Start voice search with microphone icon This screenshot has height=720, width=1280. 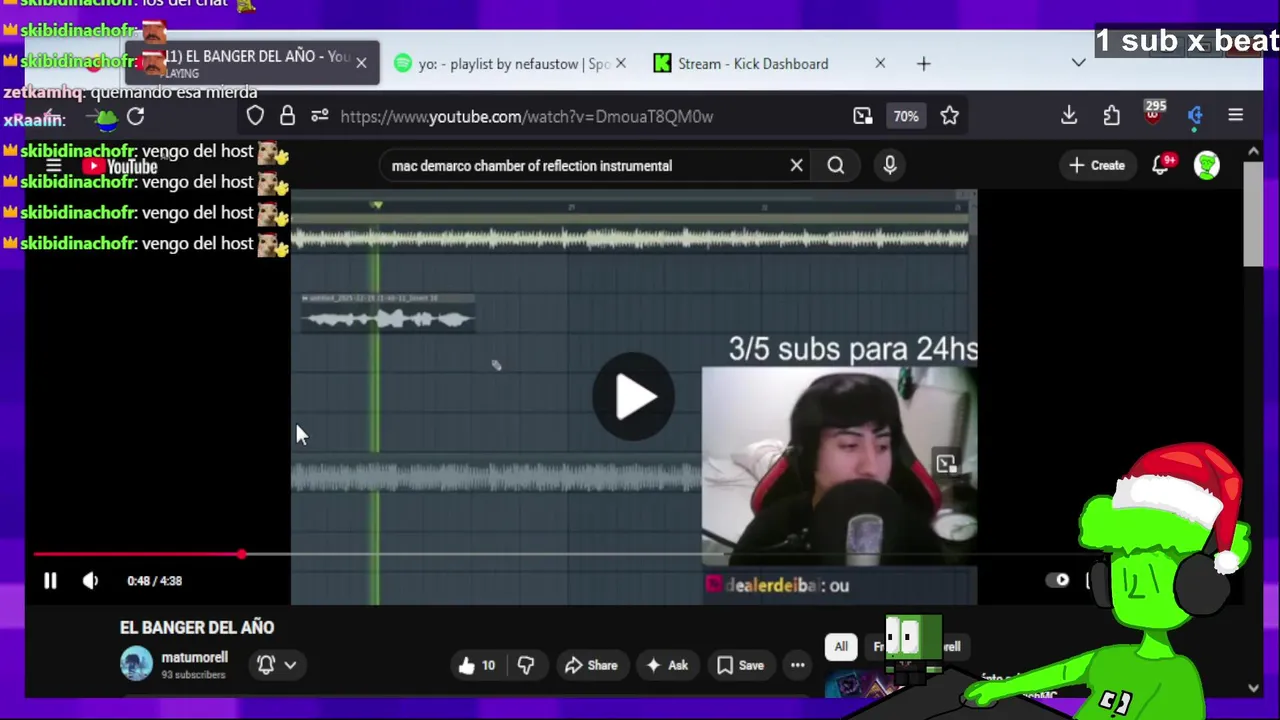(x=890, y=165)
